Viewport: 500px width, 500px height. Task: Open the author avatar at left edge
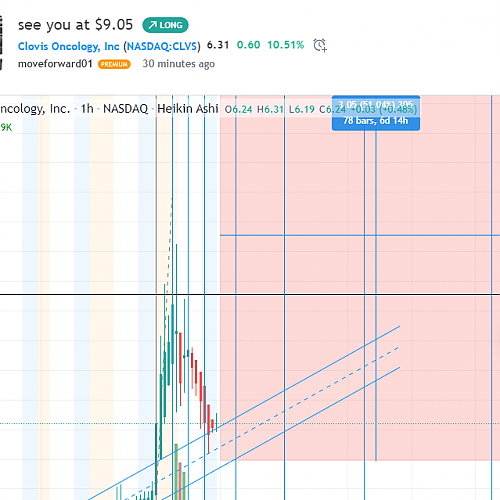1,42
